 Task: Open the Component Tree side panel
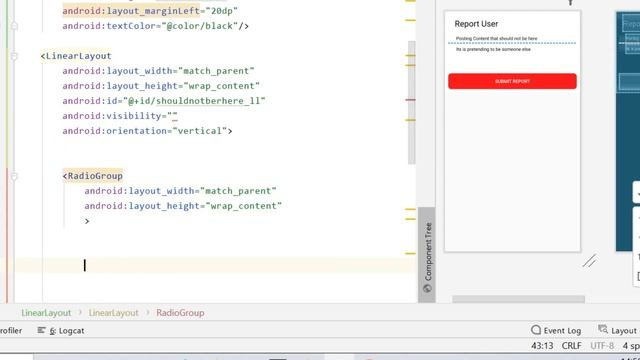(427, 256)
